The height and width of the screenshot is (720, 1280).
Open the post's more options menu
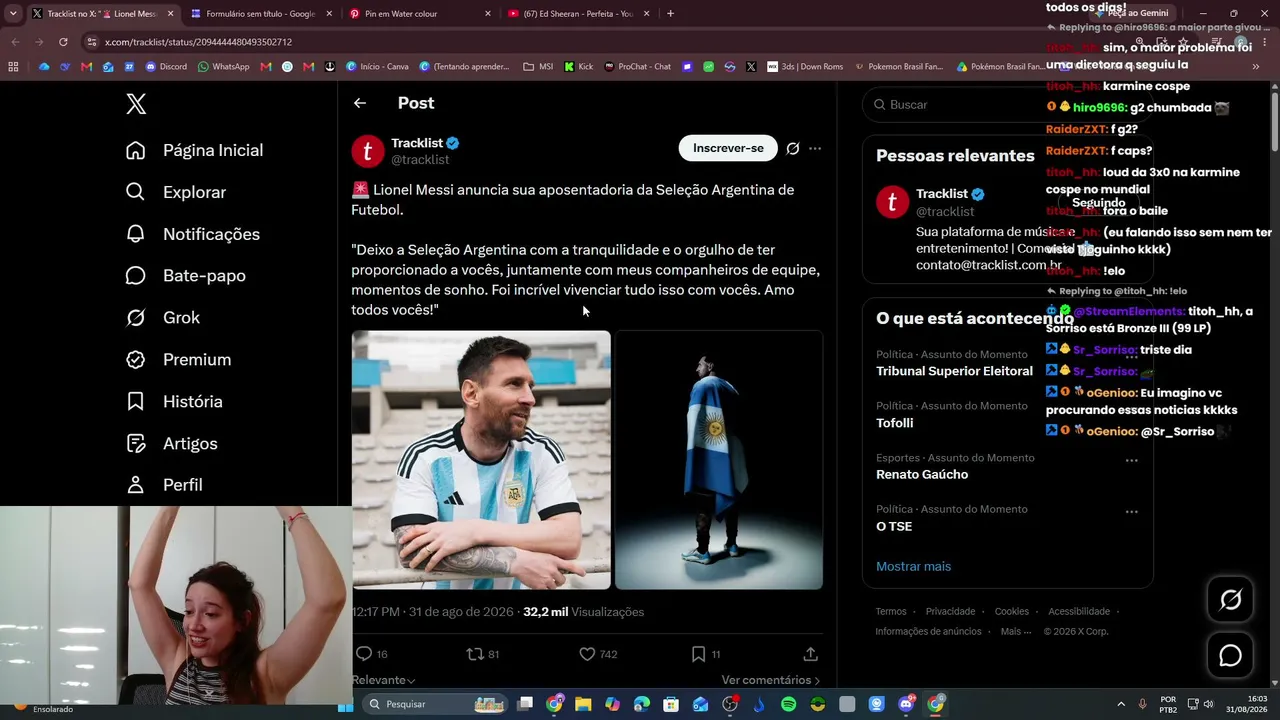(815, 148)
